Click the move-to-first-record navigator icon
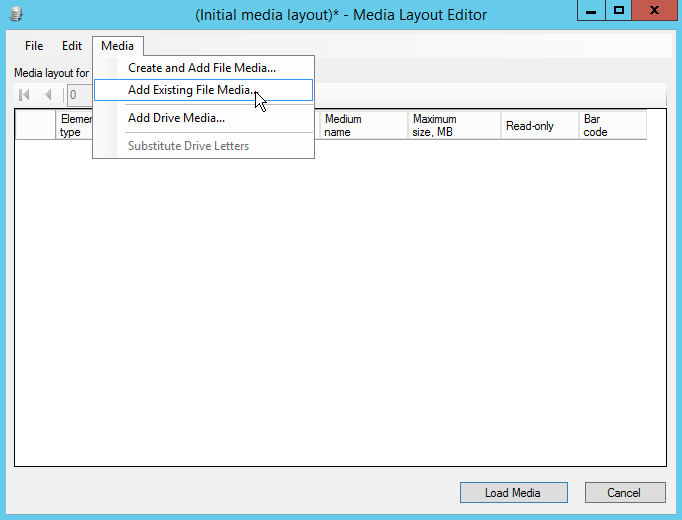Viewport: 682px width, 520px height. tap(25, 95)
